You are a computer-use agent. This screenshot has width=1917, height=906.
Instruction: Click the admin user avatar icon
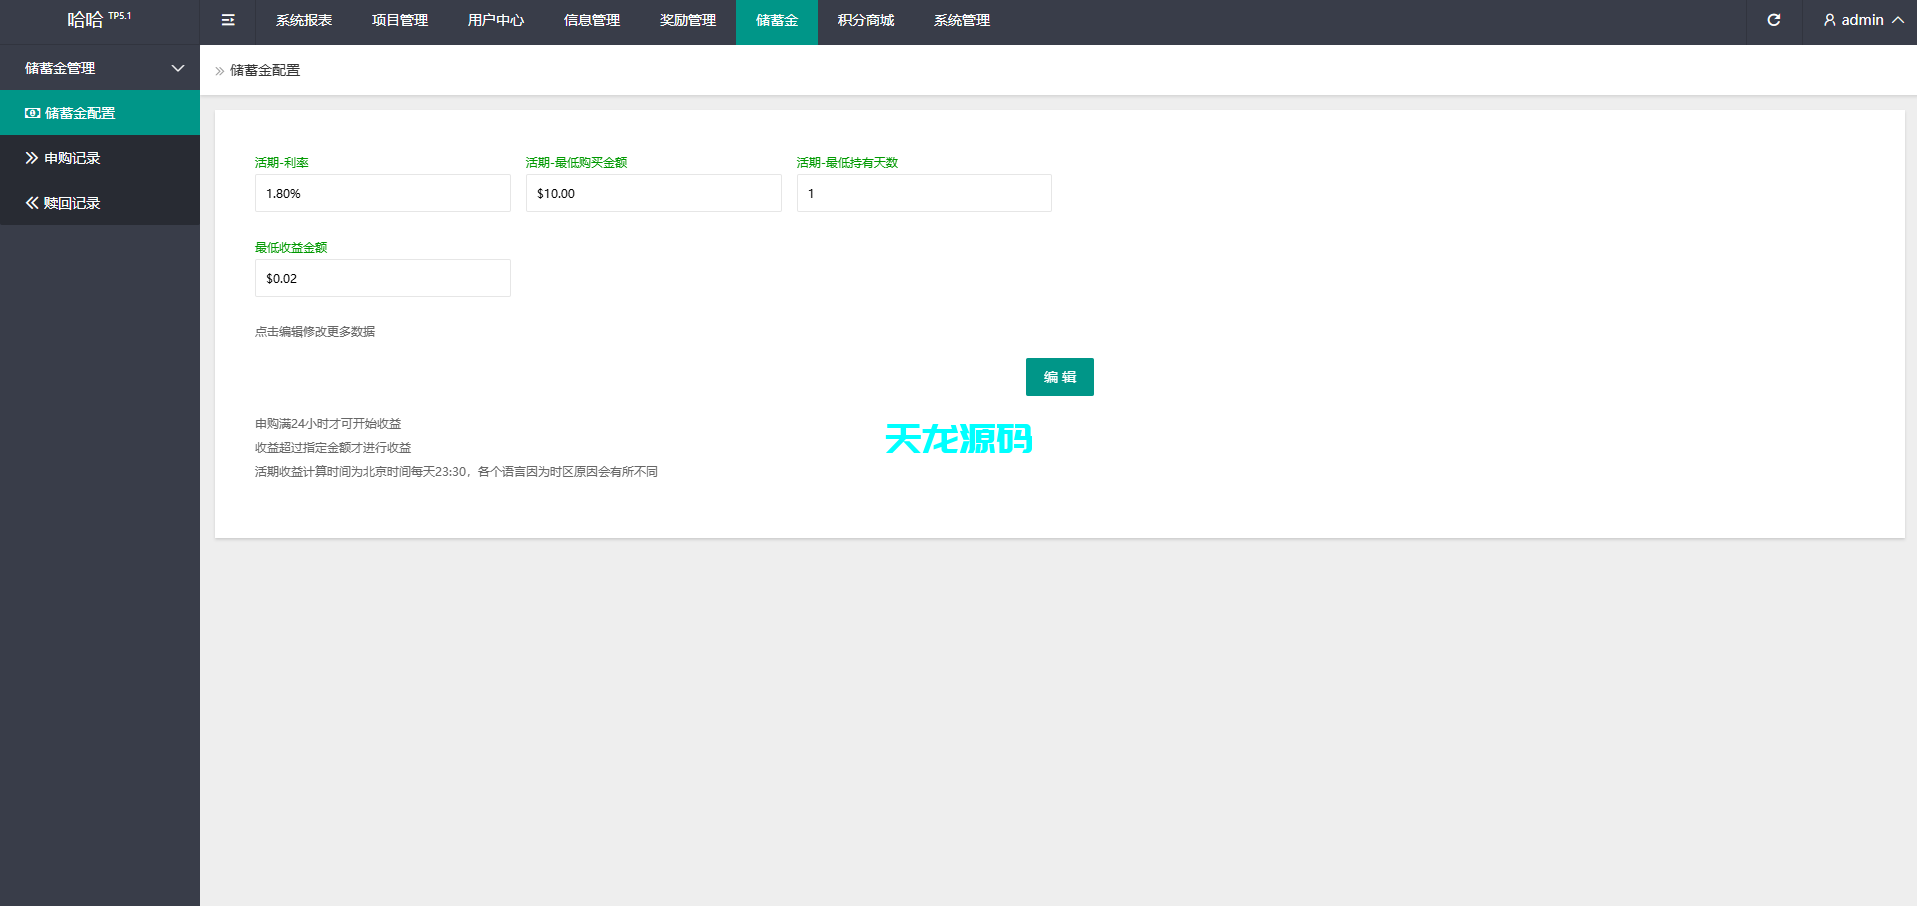coord(1830,20)
